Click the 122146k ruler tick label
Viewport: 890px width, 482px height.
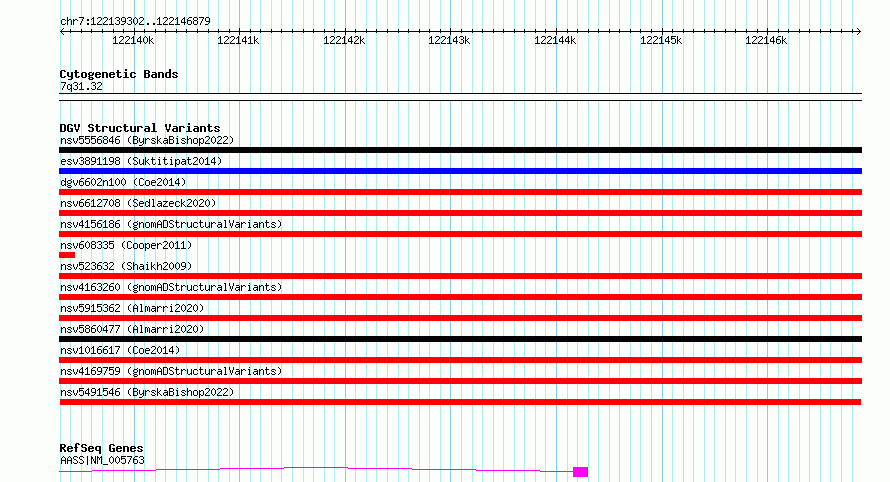coord(766,40)
